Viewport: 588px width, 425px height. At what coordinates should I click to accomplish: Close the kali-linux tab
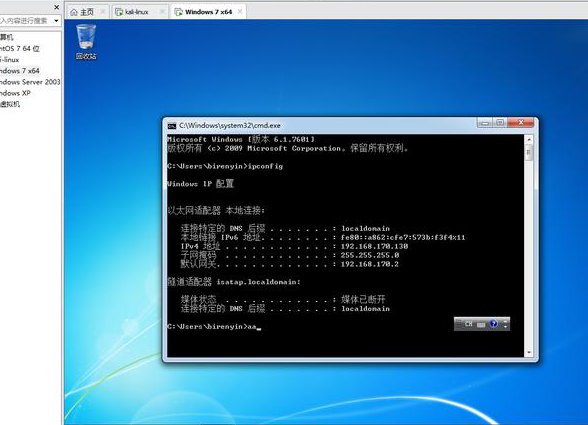(x=162, y=12)
